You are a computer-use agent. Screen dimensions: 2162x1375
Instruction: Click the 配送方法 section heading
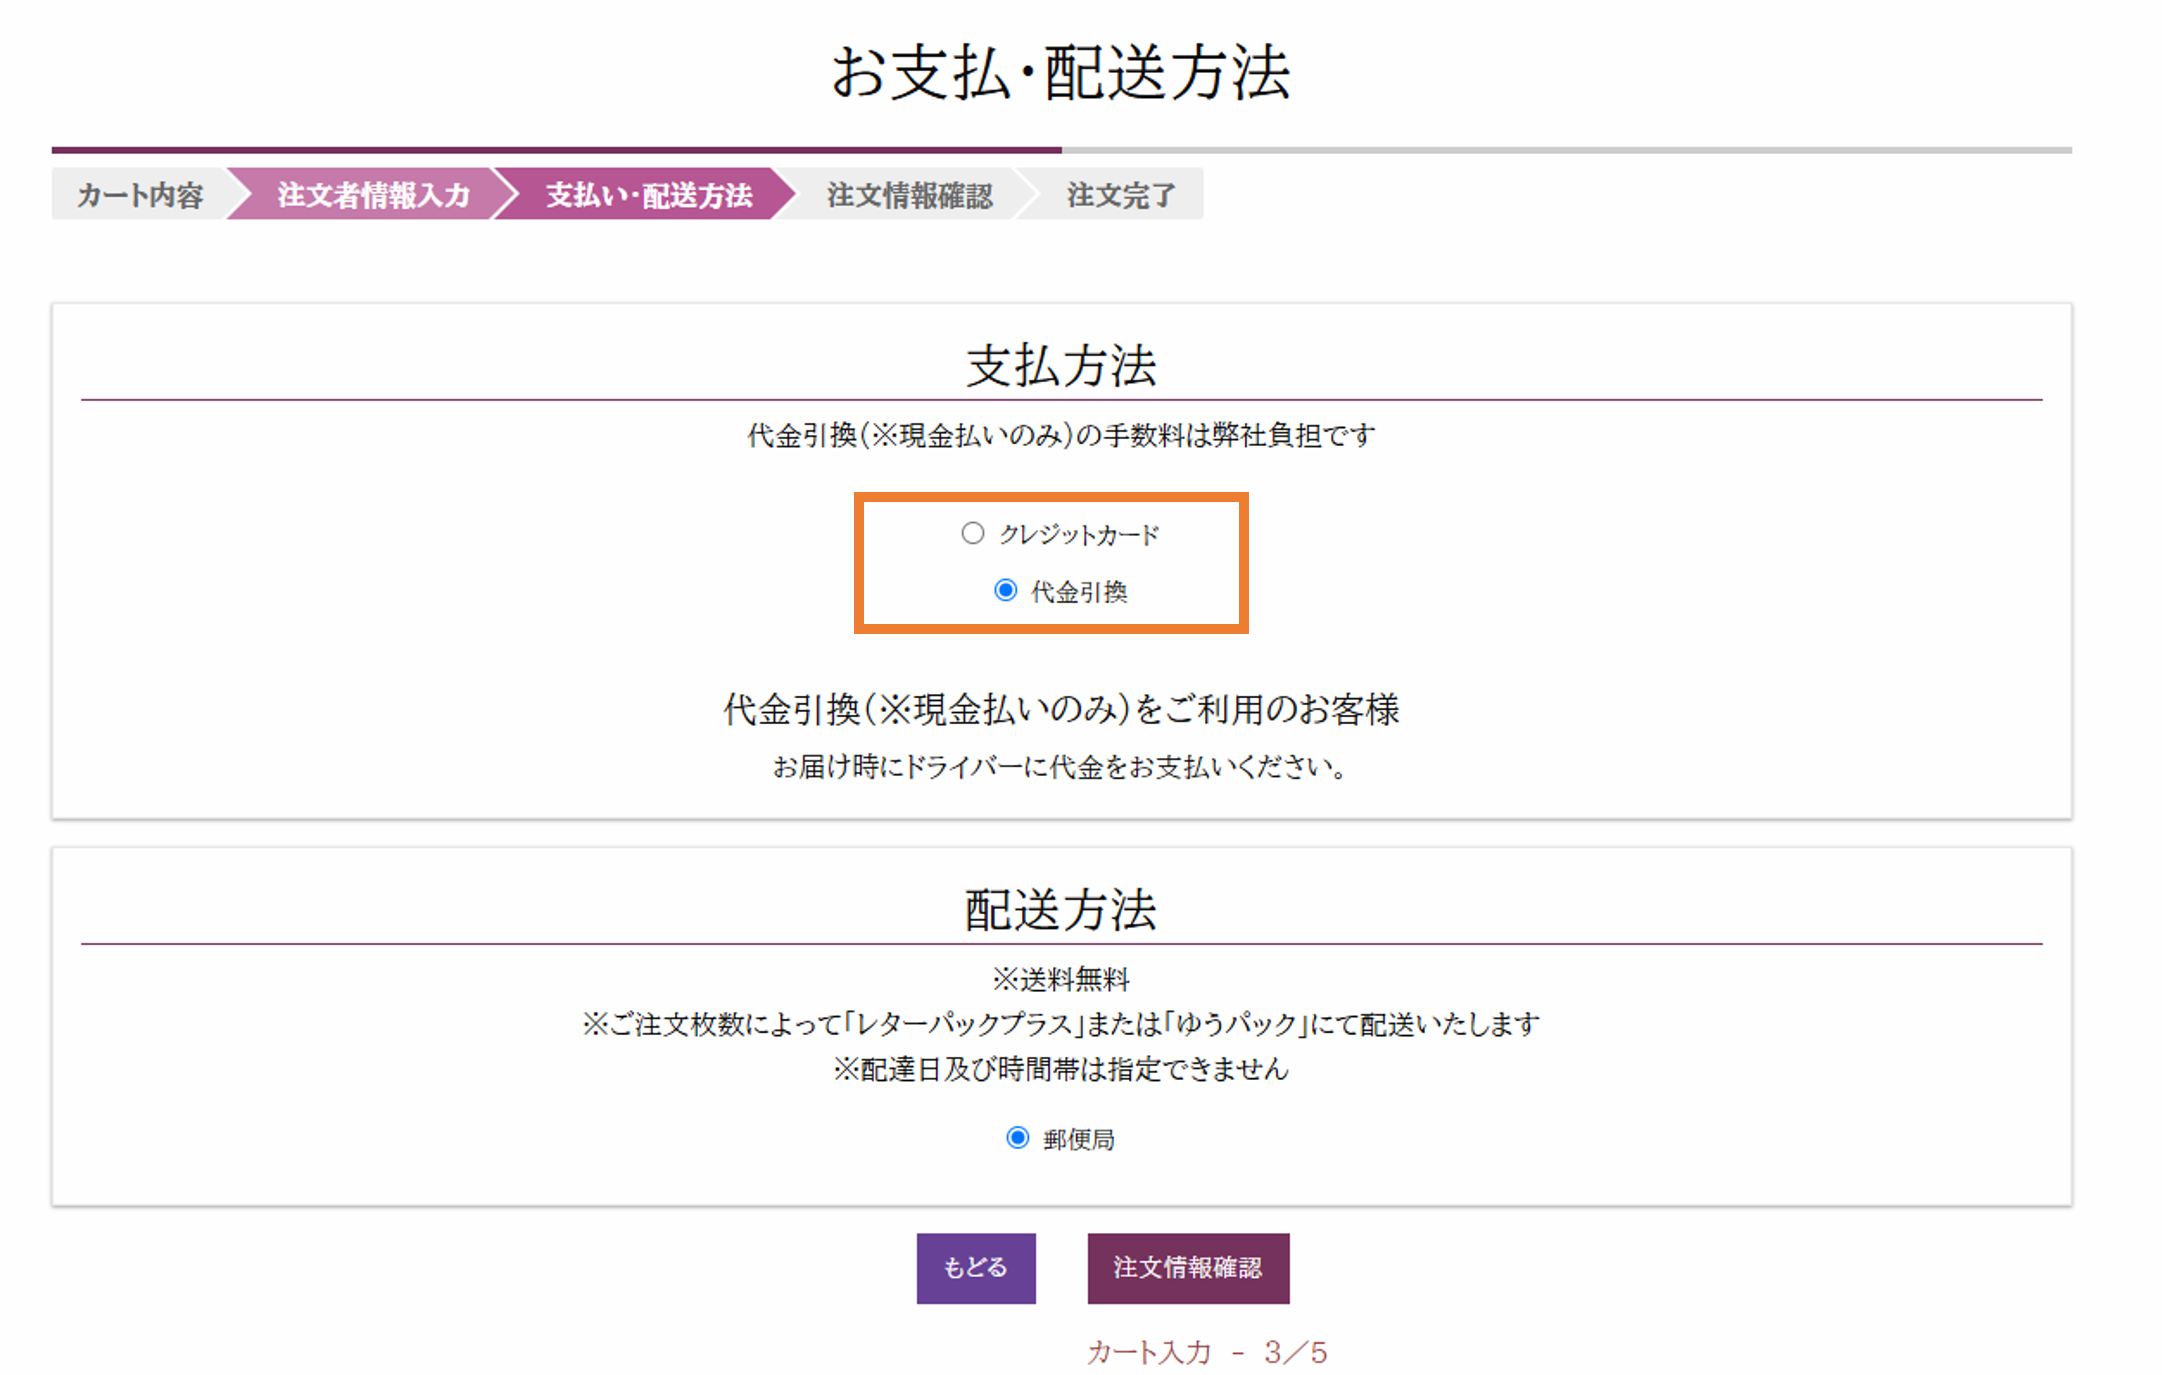[x=1061, y=910]
